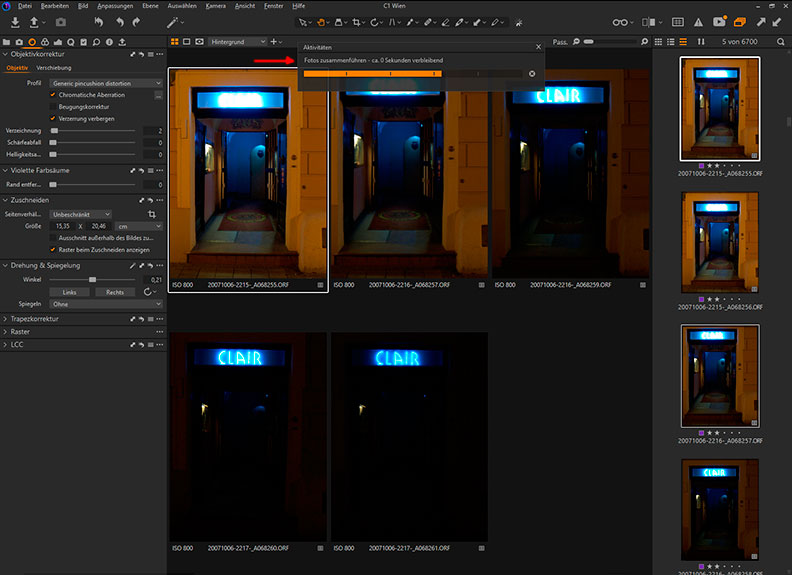Switch to multi-view grid viewer mode

click(174, 41)
